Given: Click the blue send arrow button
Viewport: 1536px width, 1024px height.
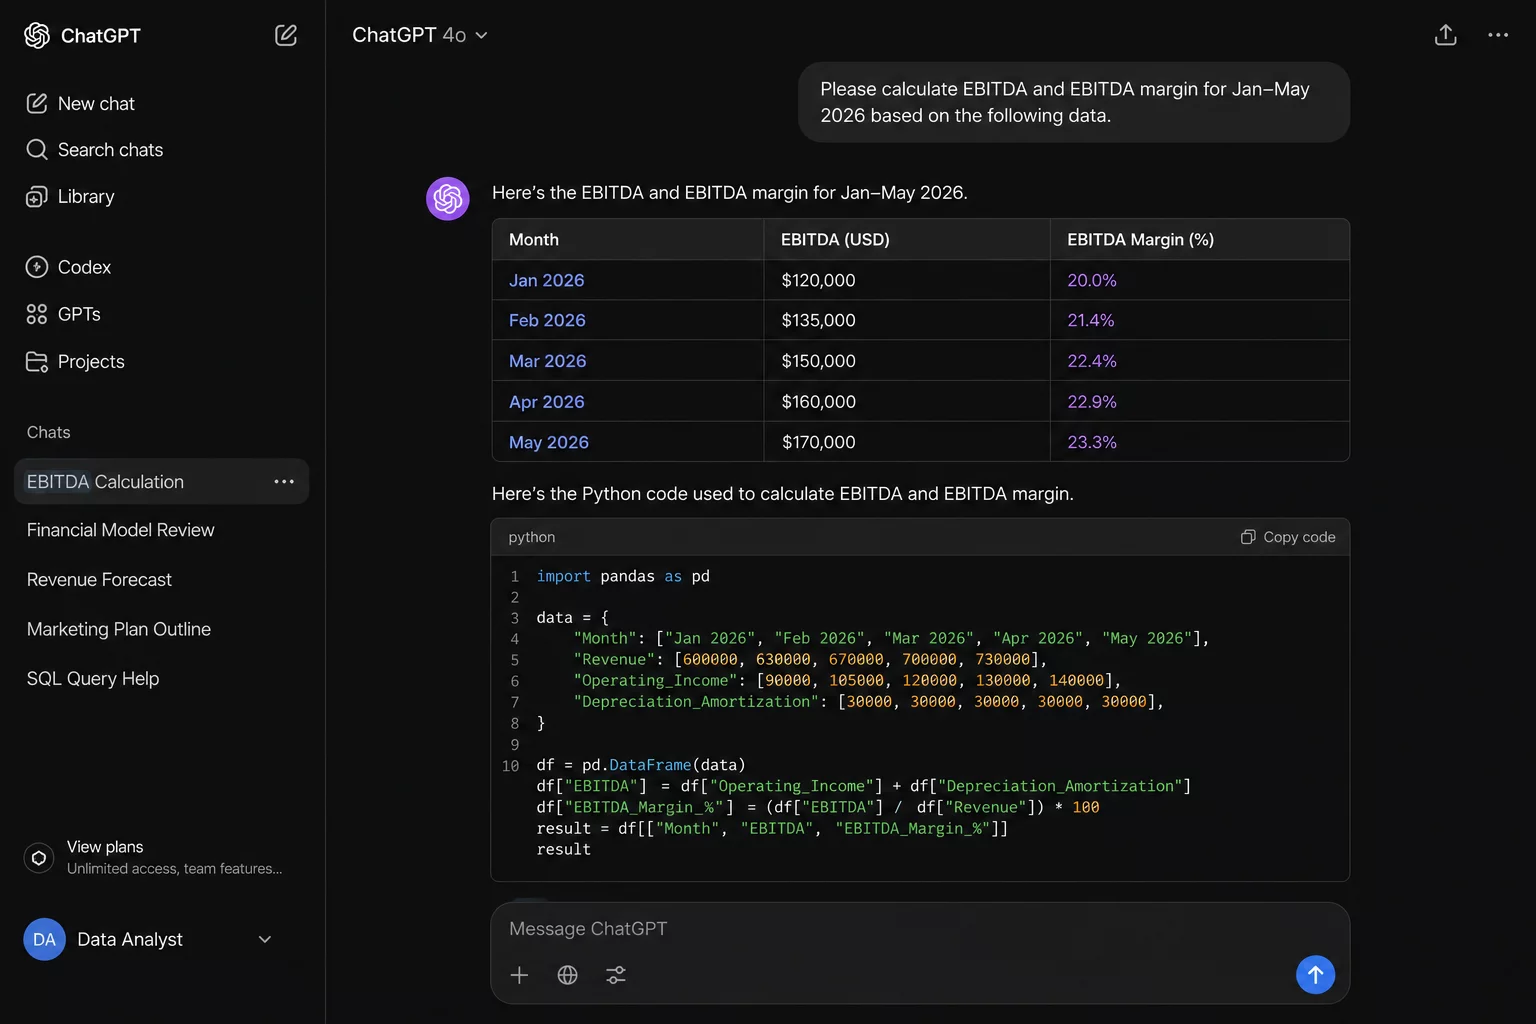Looking at the screenshot, I should [1315, 974].
